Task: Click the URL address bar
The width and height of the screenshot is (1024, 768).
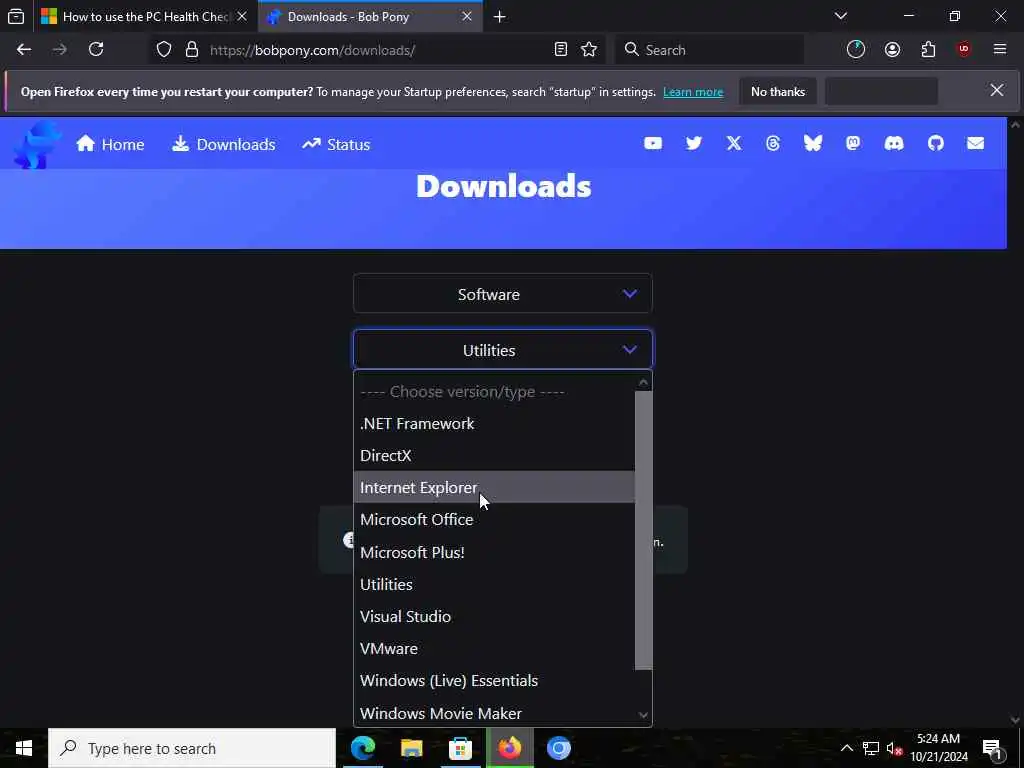Action: 376,50
